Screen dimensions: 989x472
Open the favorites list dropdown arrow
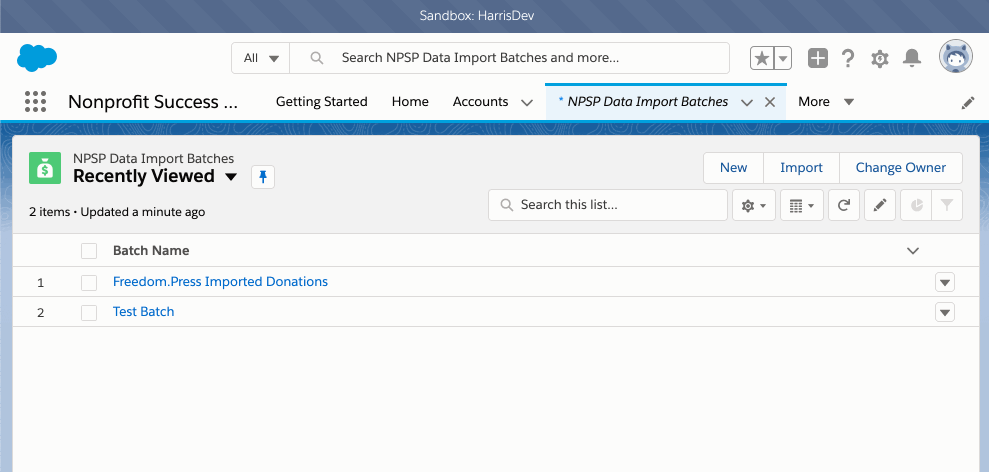tap(783, 59)
